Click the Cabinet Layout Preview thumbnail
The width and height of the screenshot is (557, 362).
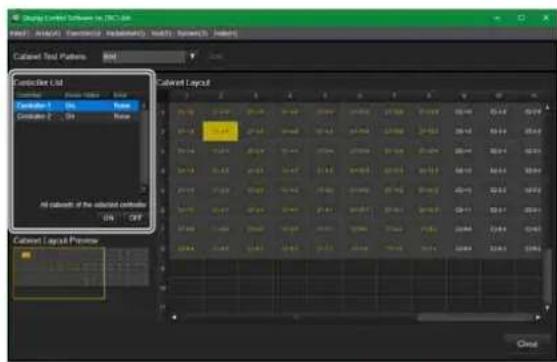(x=81, y=273)
